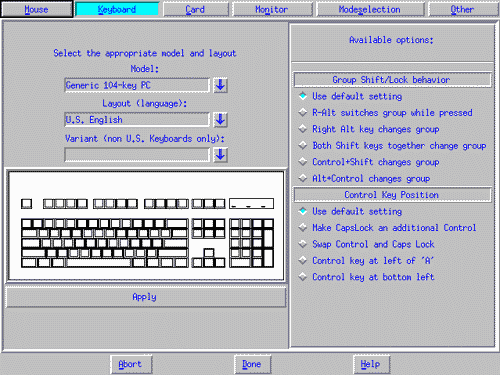Open the keyboard Model dropdown arrow
The width and height of the screenshot is (500, 375).
(220, 85)
